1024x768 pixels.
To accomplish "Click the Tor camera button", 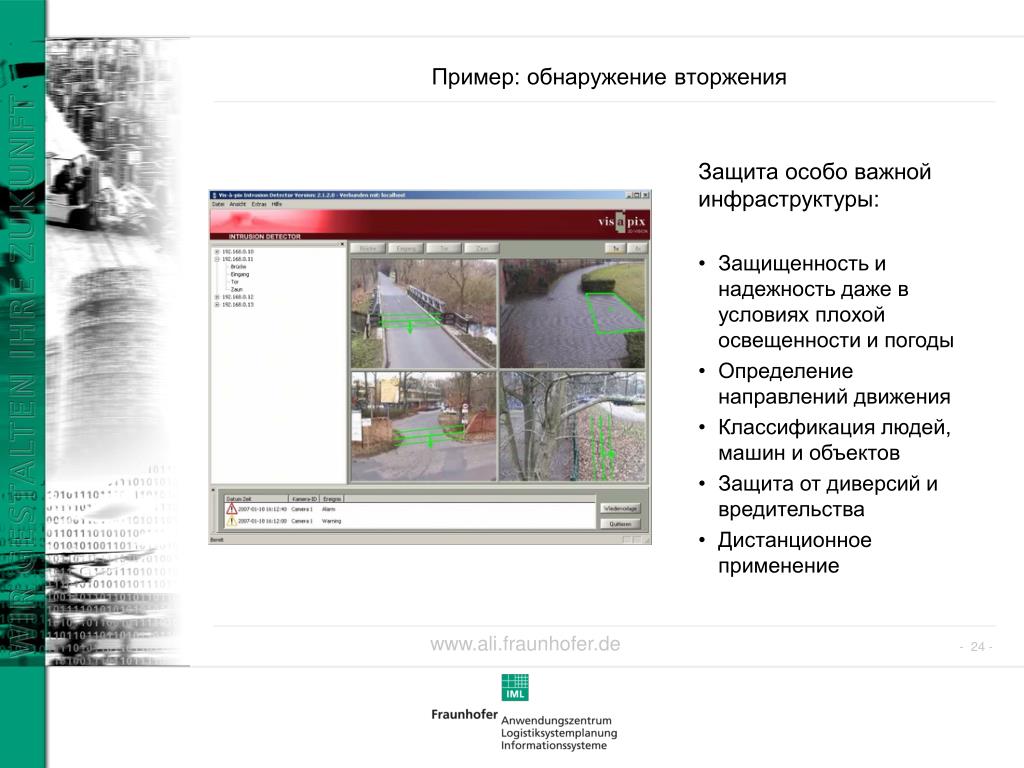I will (444, 249).
